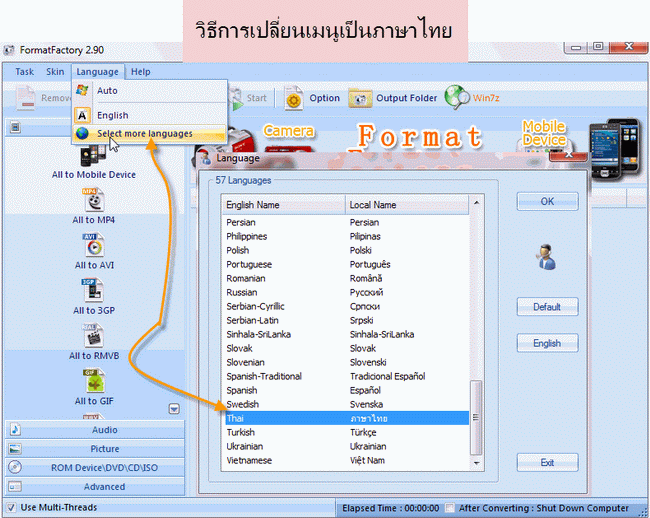
Task: Select the Ukrainian language row
Action: (x=347, y=446)
